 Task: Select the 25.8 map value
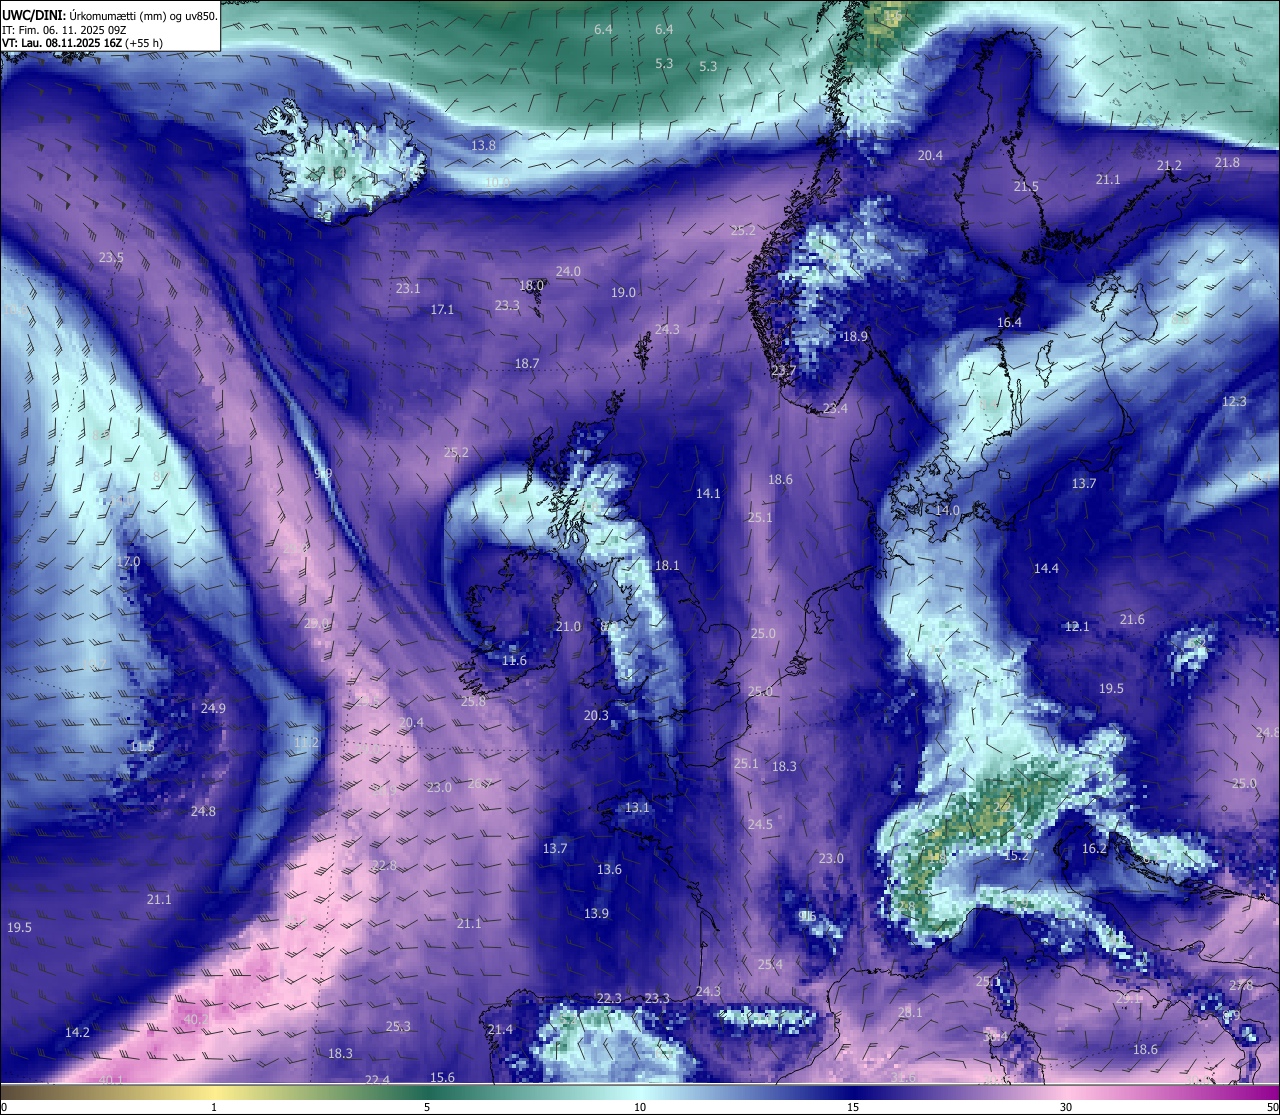click(473, 701)
